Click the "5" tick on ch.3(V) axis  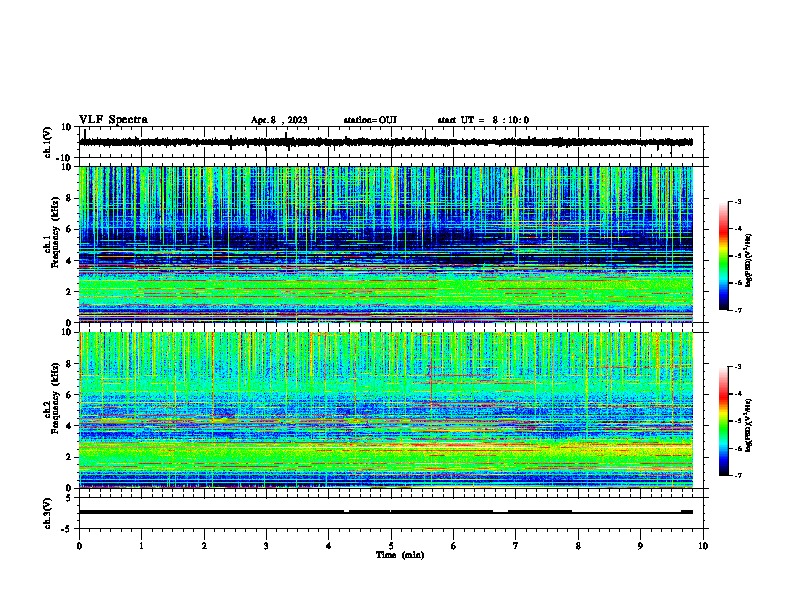(69, 497)
